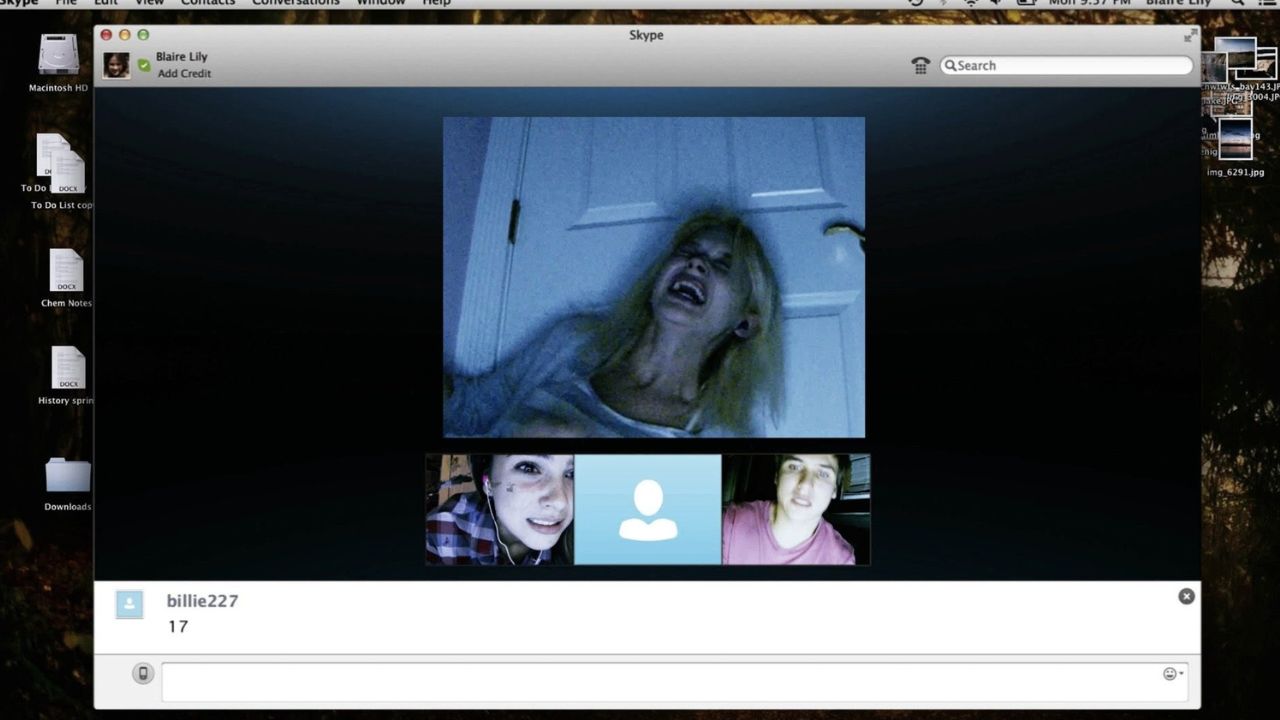Dismiss the billie227 message with X

point(1186,596)
